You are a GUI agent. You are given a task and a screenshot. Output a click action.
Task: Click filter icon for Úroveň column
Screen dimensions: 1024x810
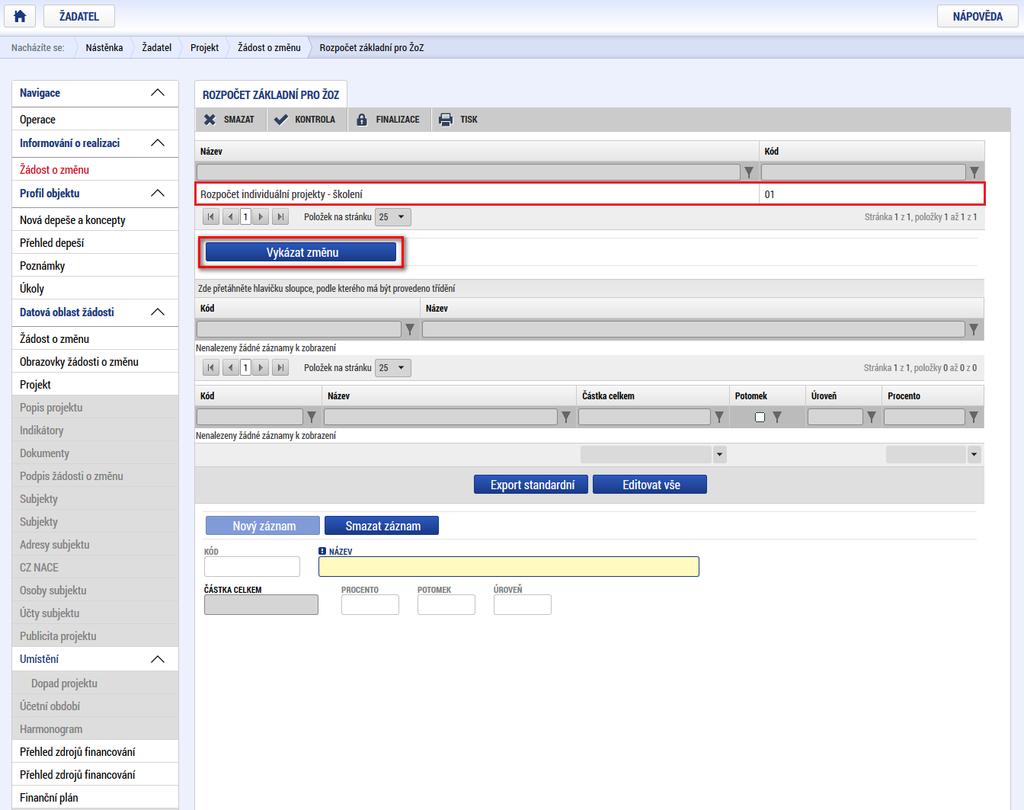(x=871, y=417)
